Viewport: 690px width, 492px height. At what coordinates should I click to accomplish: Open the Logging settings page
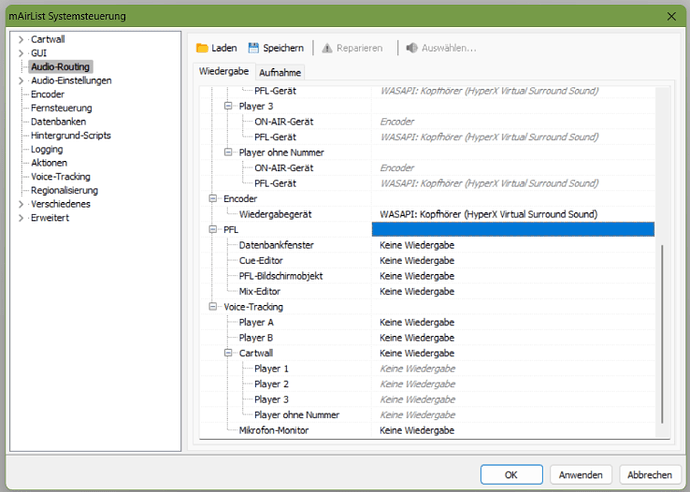(47, 149)
